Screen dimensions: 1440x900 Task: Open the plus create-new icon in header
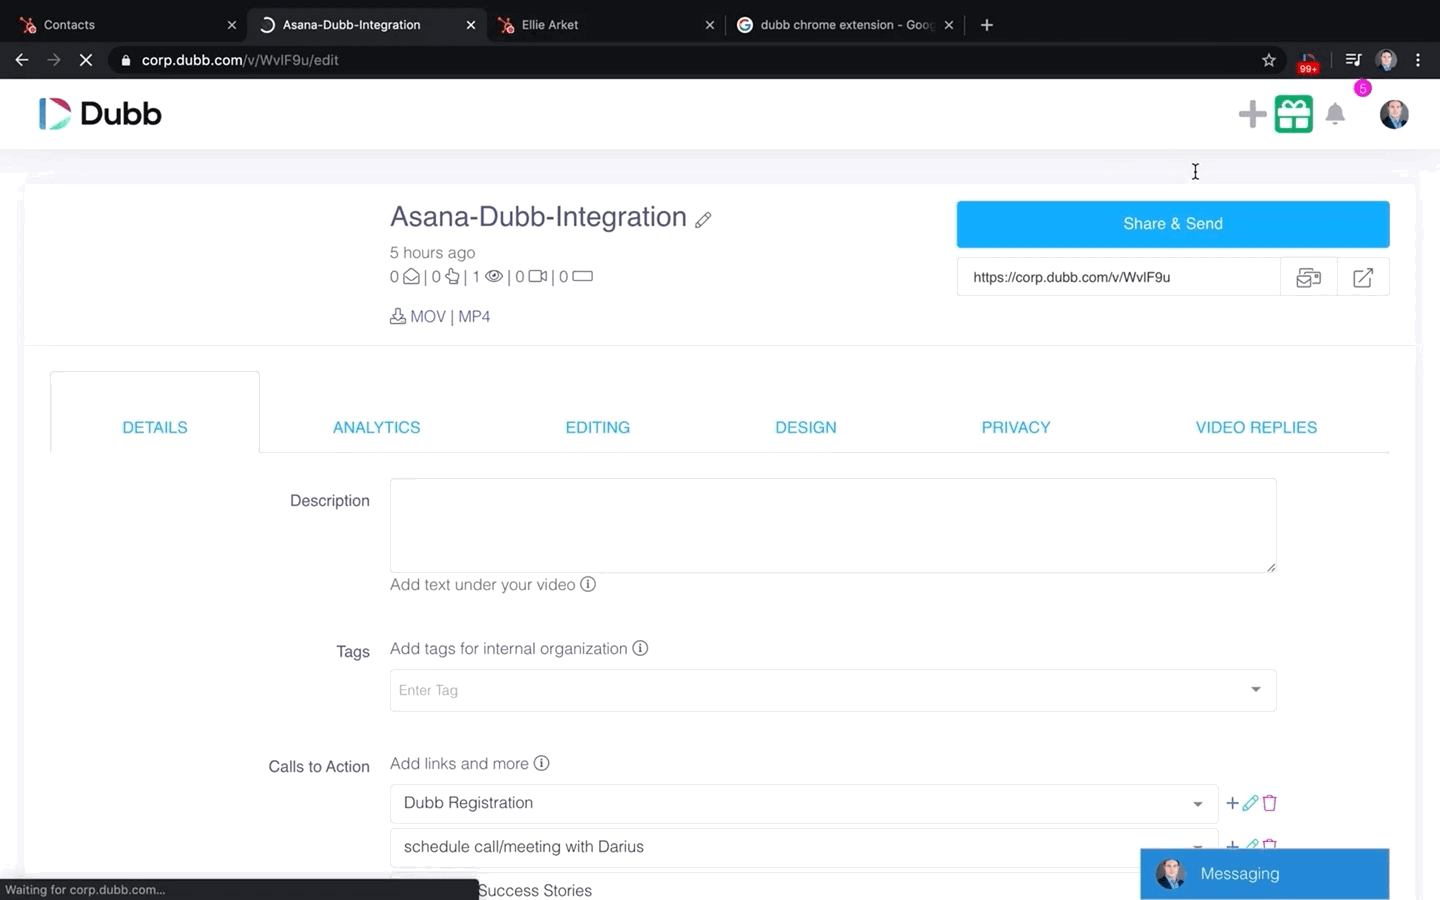tap(1252, 114)
